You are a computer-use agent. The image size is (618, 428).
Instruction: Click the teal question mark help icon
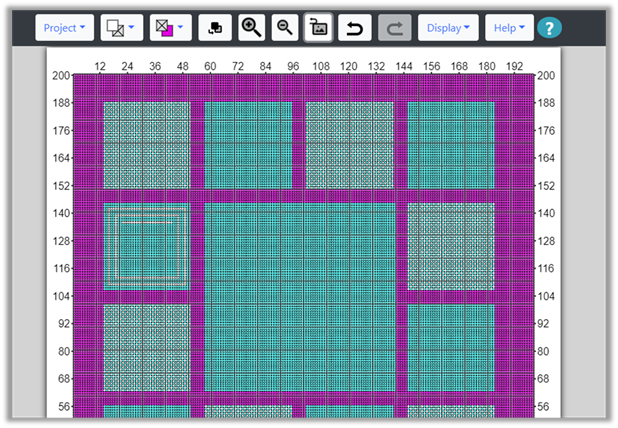click(x=550, y=28)
